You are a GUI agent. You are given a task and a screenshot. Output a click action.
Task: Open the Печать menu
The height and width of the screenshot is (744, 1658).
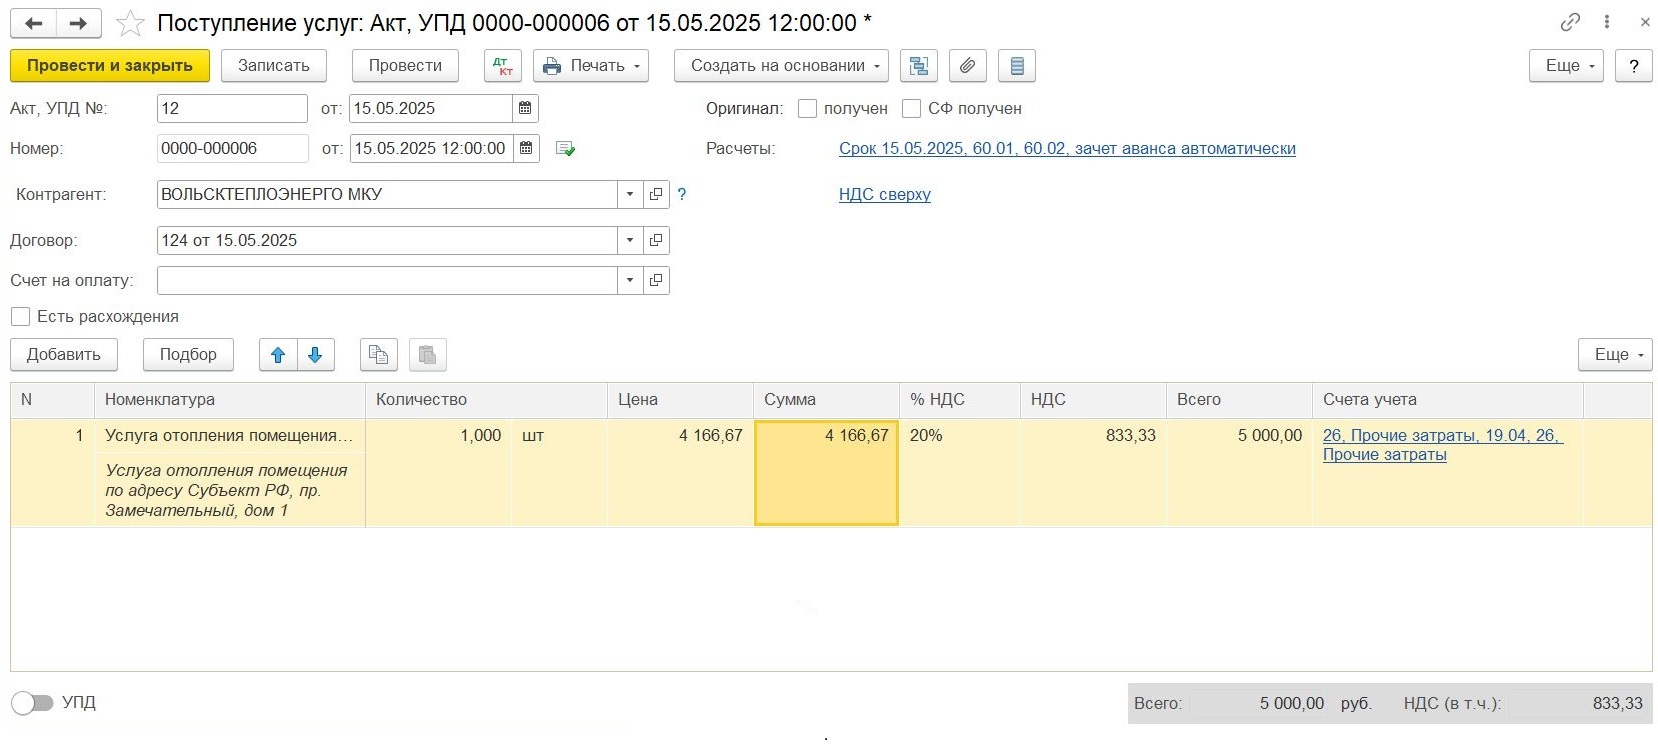click(591, 66)
